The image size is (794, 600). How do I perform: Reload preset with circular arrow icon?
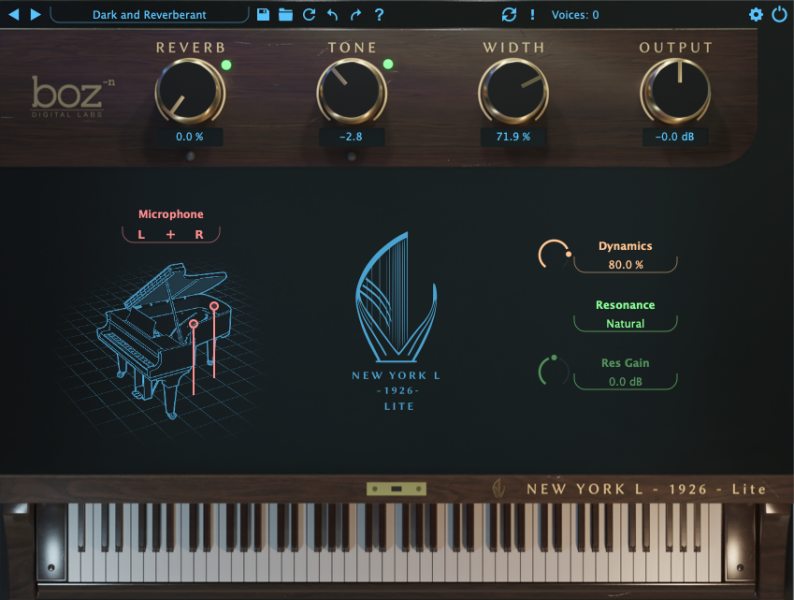point(309,14)
